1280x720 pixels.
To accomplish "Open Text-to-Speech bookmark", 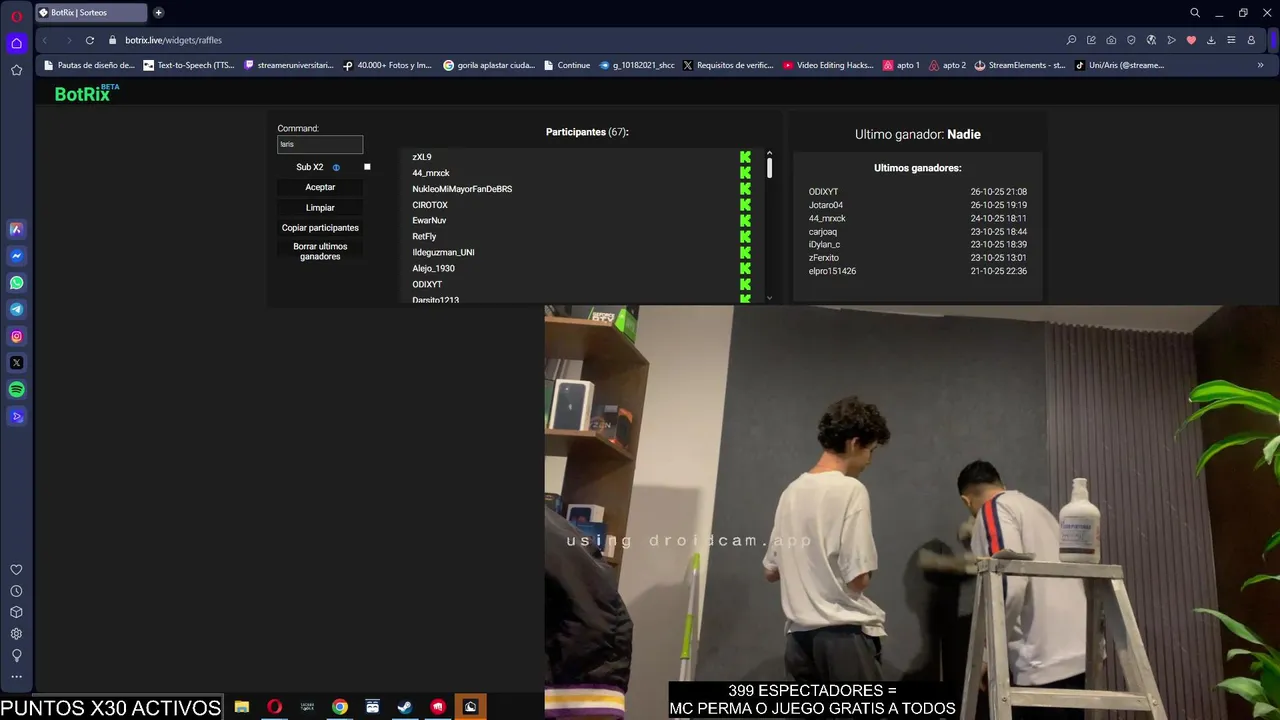I will click(x=189, y=65).
